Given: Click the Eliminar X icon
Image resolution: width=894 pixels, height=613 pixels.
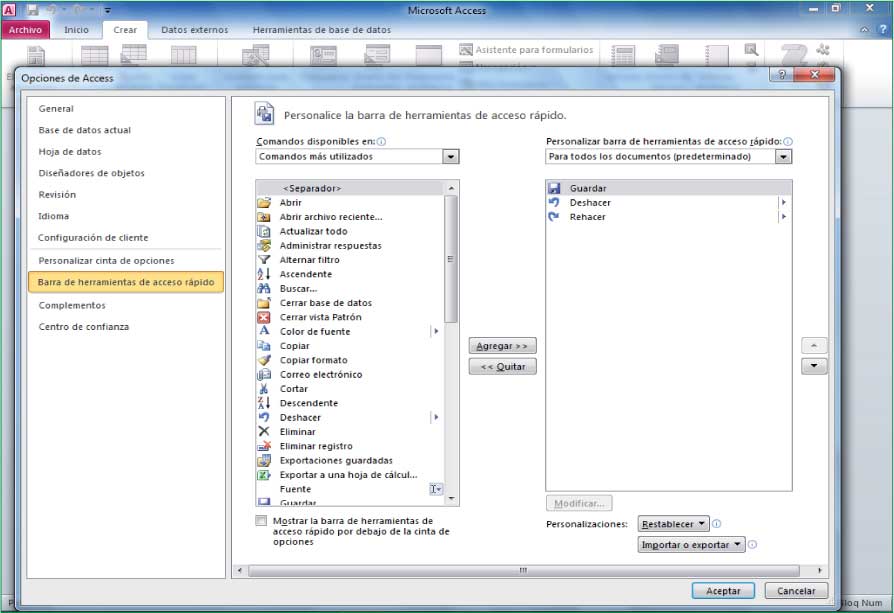Looking at the screenshot, I should [x=263, y=432].
